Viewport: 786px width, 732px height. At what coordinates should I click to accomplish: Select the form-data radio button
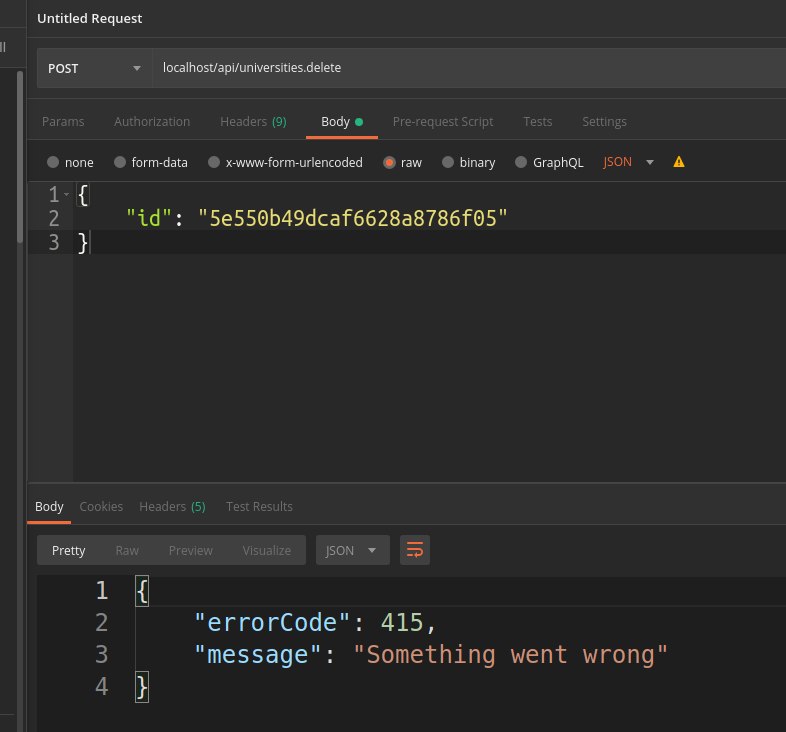point(120,162)
